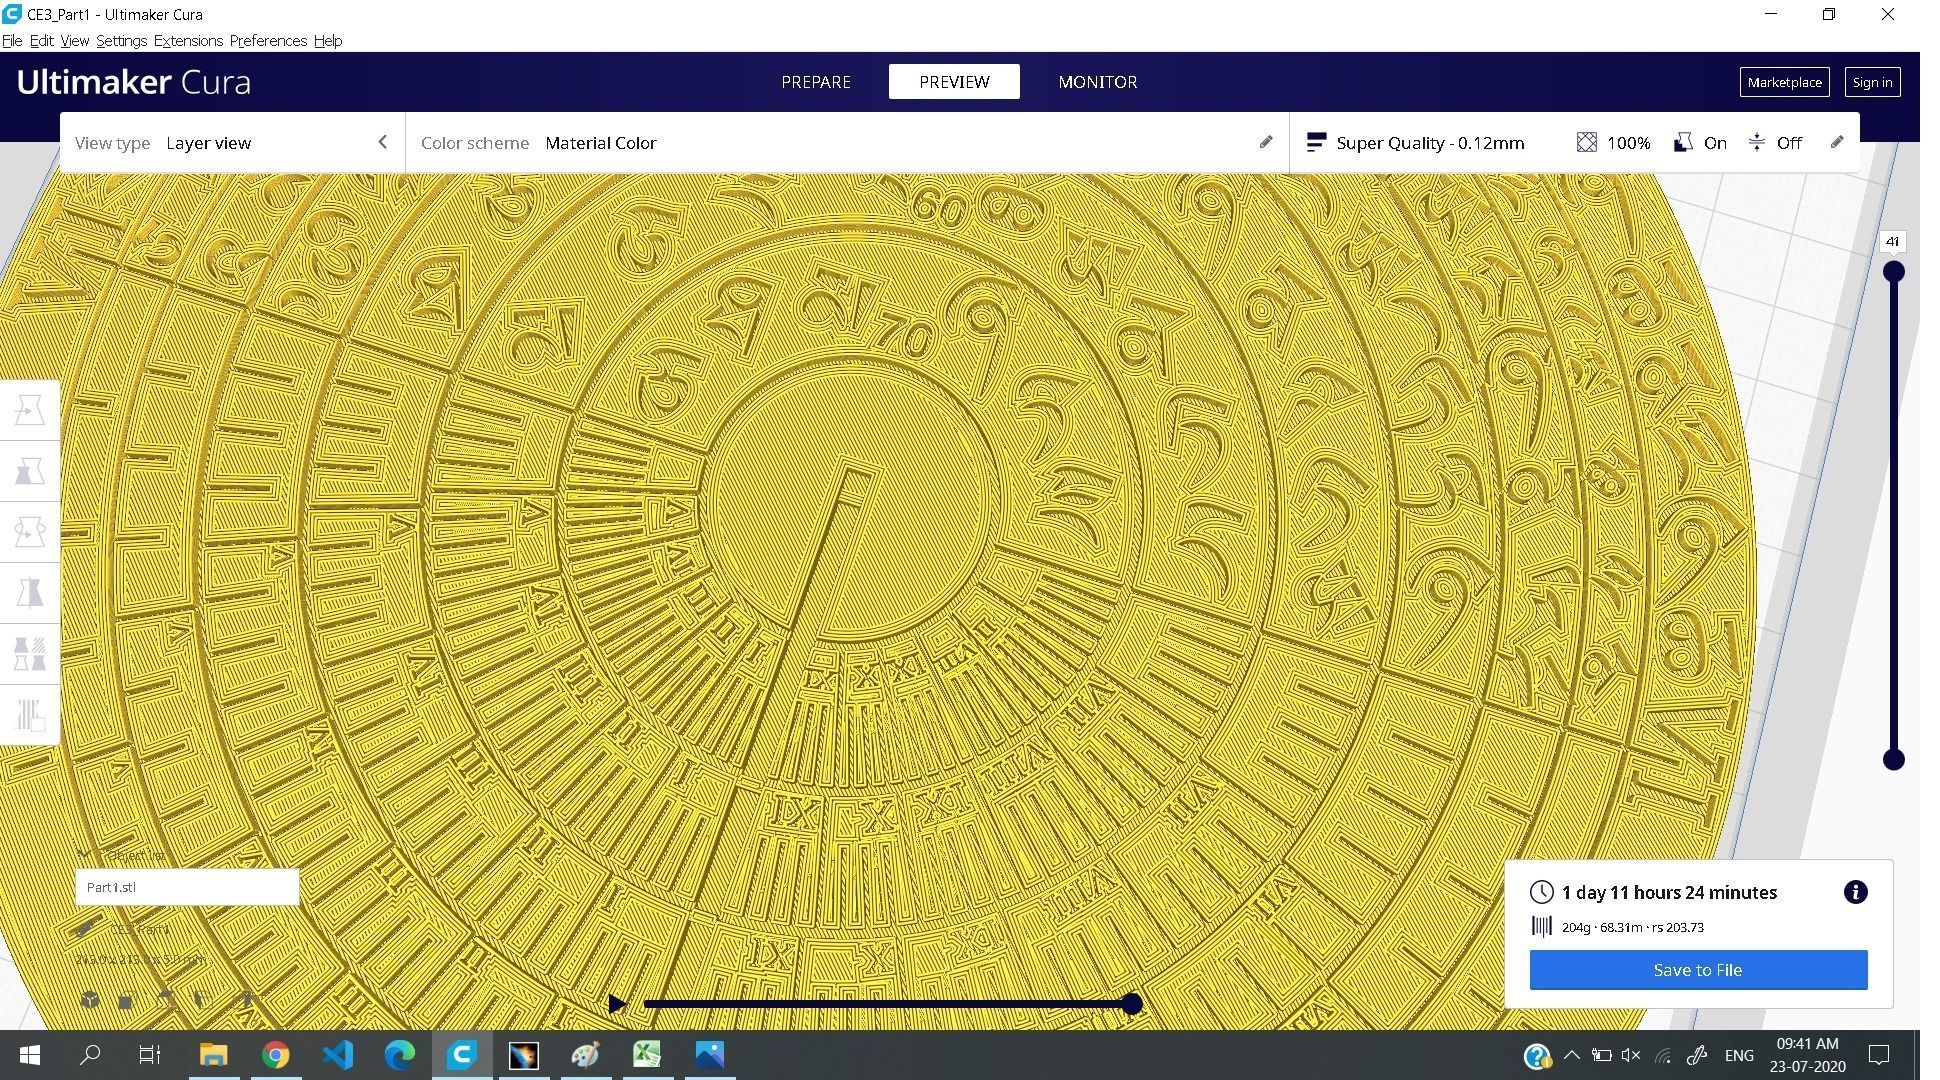Viewport: 1940px width, 1080px height.
Task: Switch camera to 3D view icon
Action: [x=90, y=1000]
